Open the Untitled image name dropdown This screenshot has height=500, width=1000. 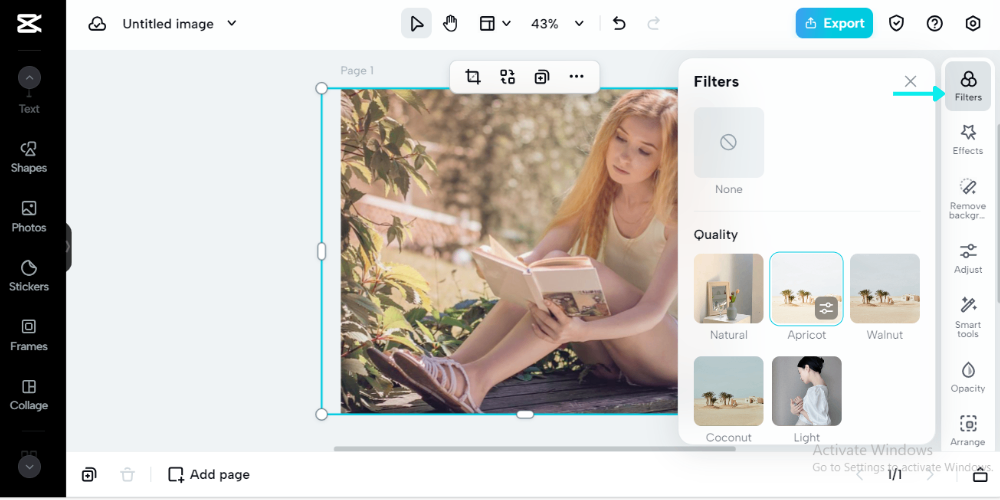[x=232, y=24]
